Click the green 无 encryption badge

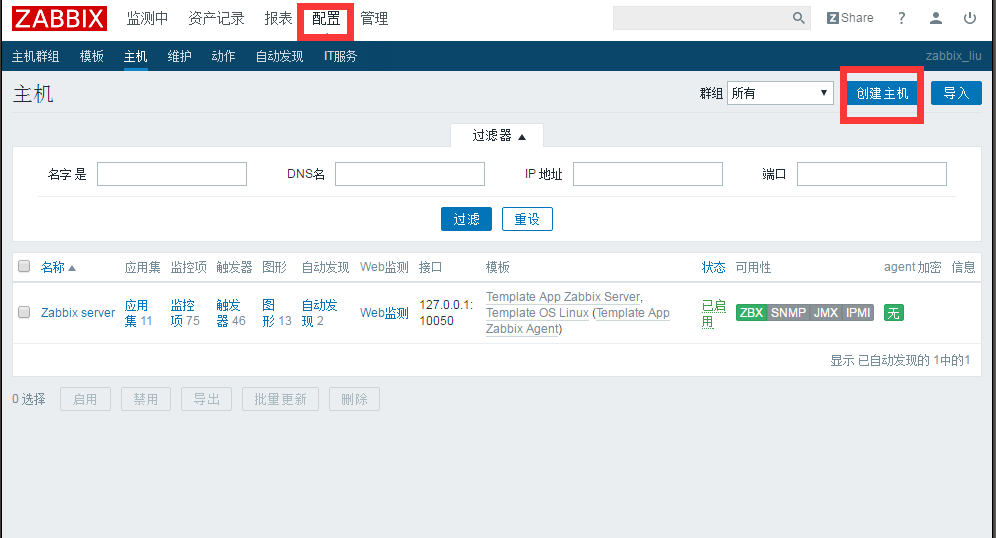(894, 313)
